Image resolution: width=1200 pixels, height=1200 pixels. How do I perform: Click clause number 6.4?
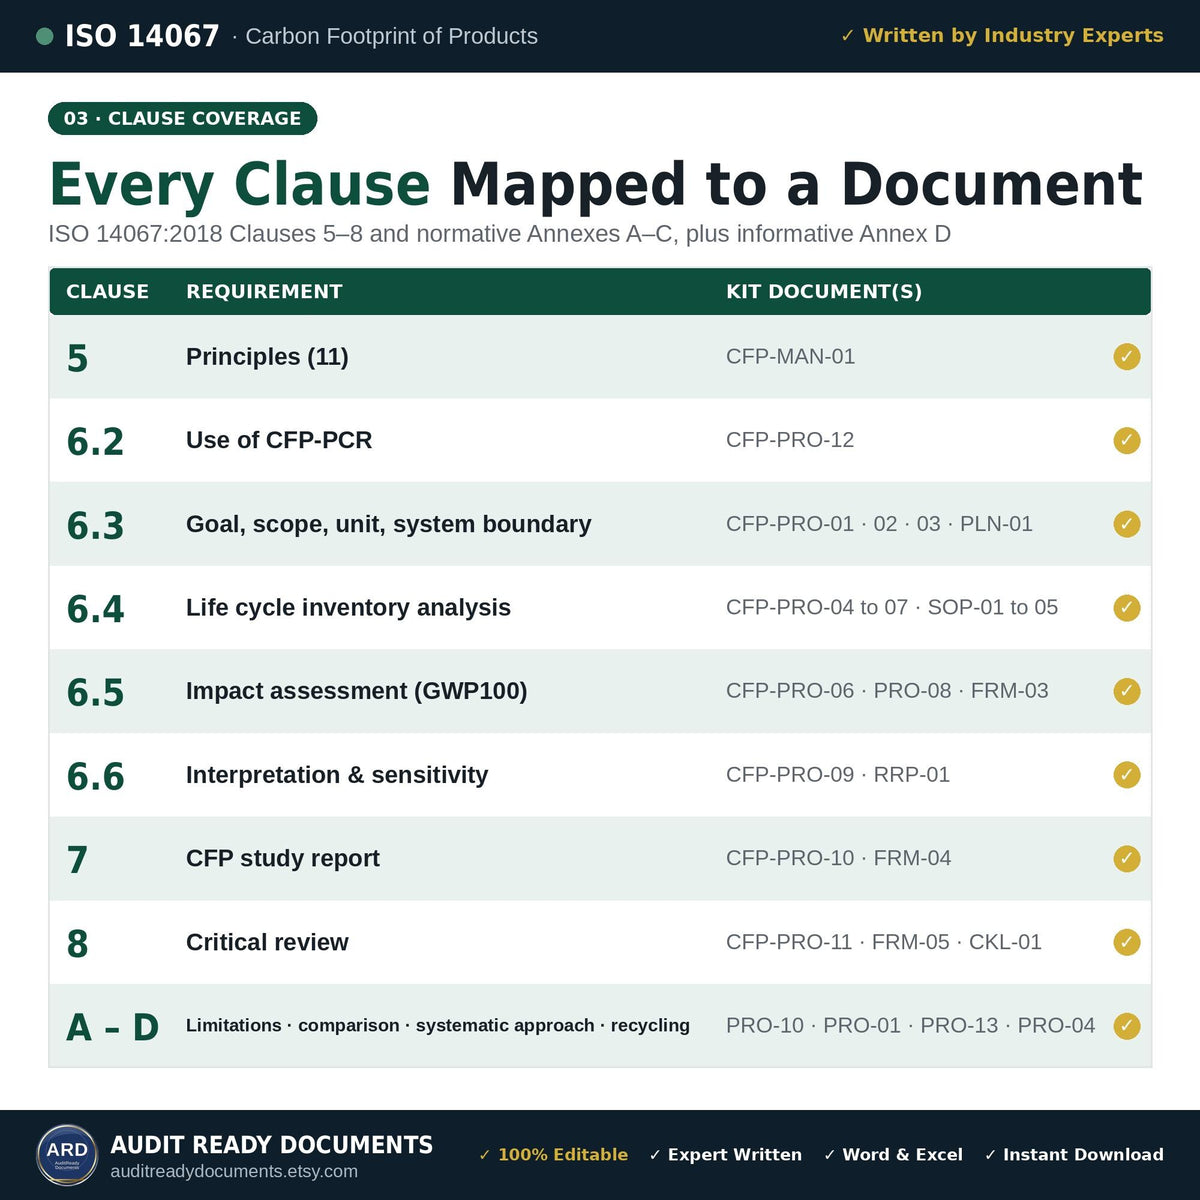pos(95,608)
